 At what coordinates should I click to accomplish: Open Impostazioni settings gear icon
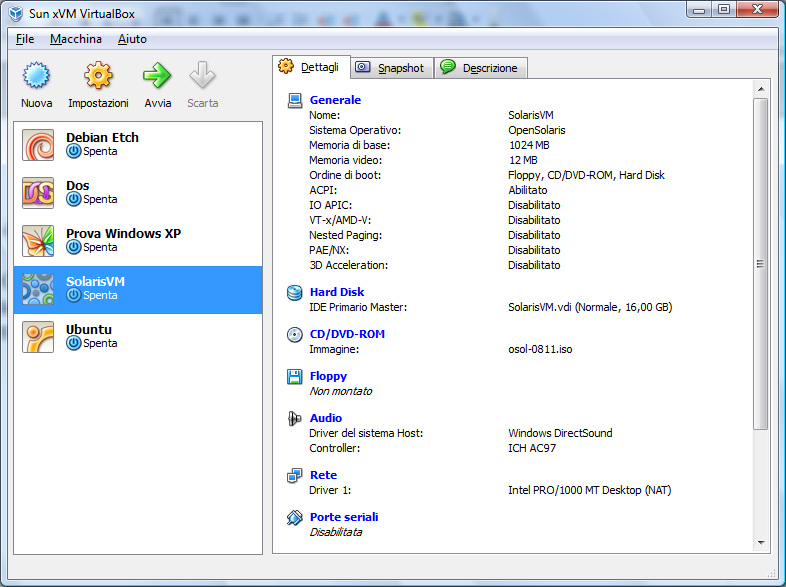(x=98, y=75)
